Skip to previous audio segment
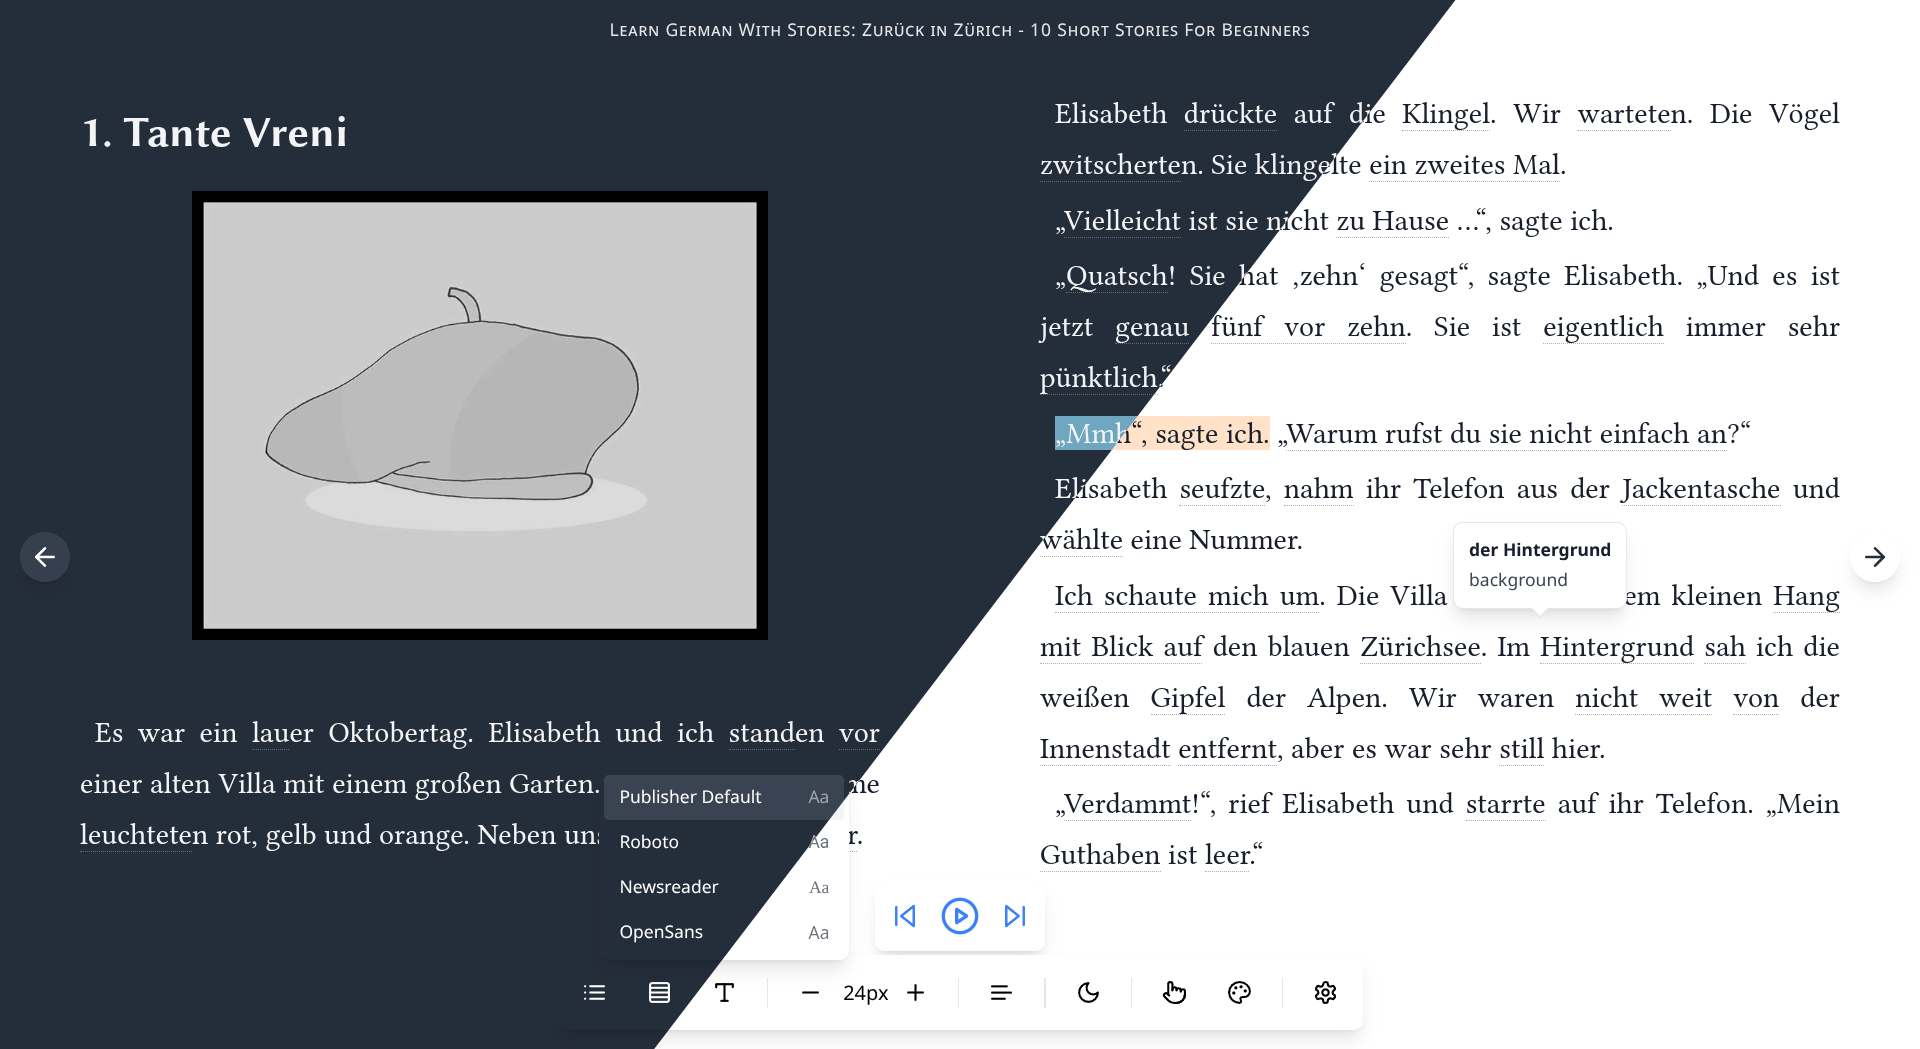Image resolution: width=1920 pixels, height=1049 pixels. [905, 916]
